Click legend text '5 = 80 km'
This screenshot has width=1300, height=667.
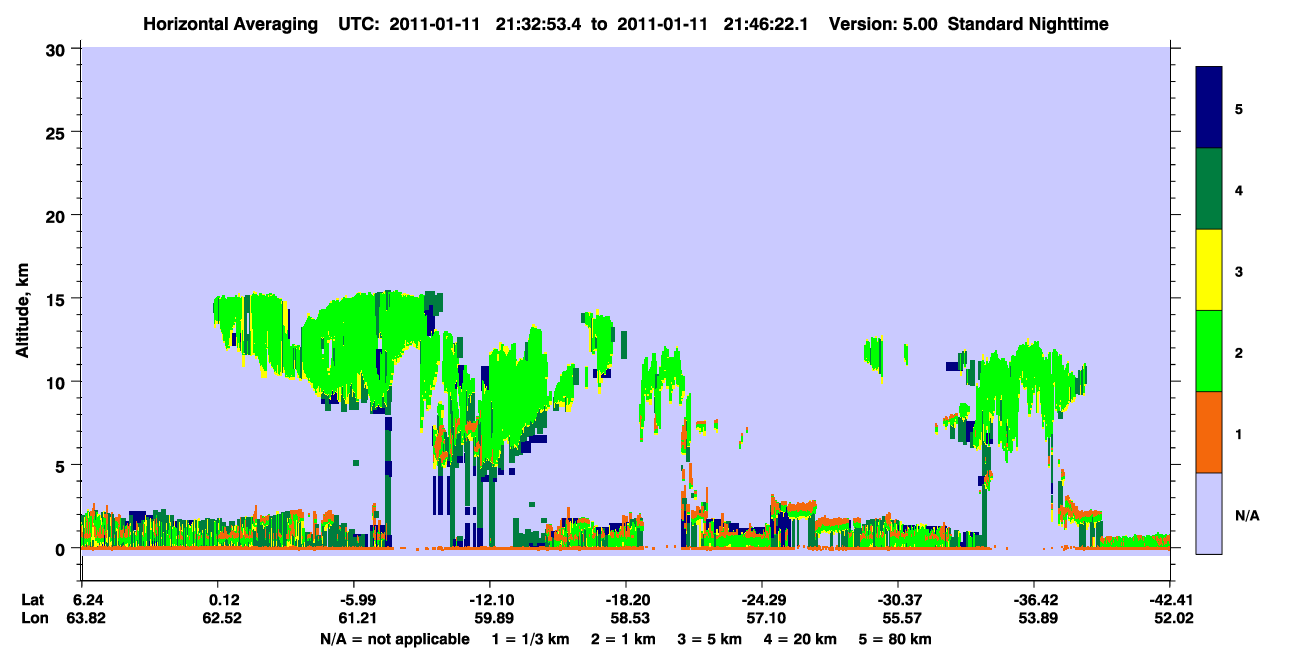(895, 639)
